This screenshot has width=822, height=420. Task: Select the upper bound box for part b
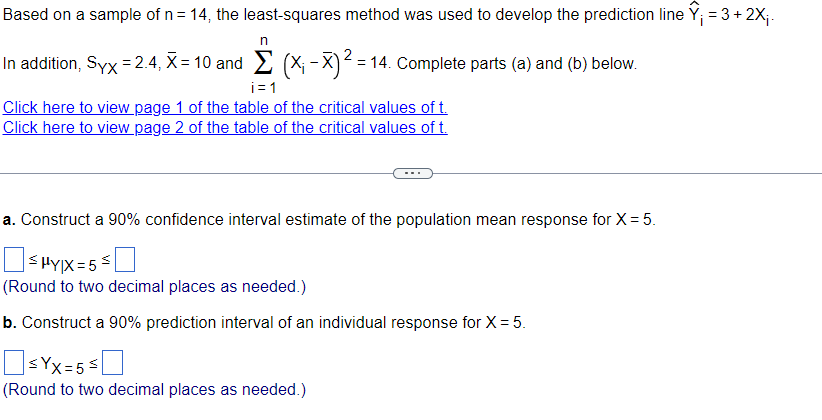[113, 363]
